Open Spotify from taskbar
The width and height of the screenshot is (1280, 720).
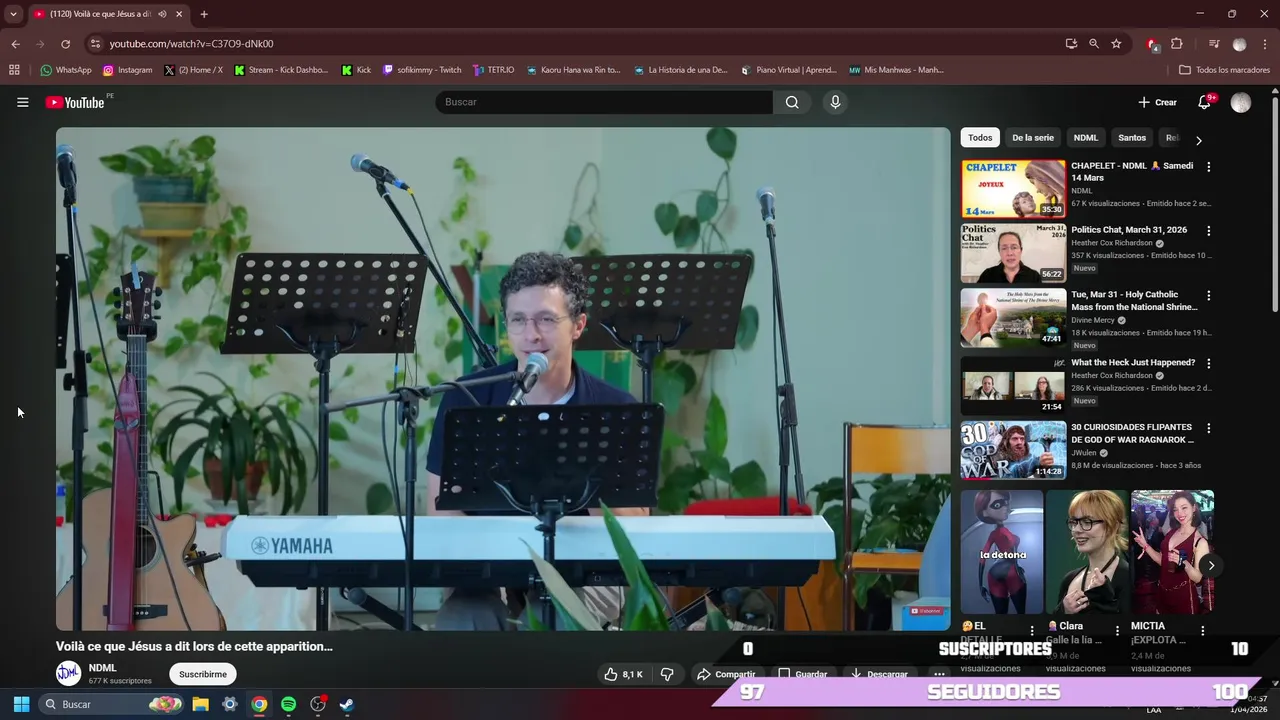(288, 704)
